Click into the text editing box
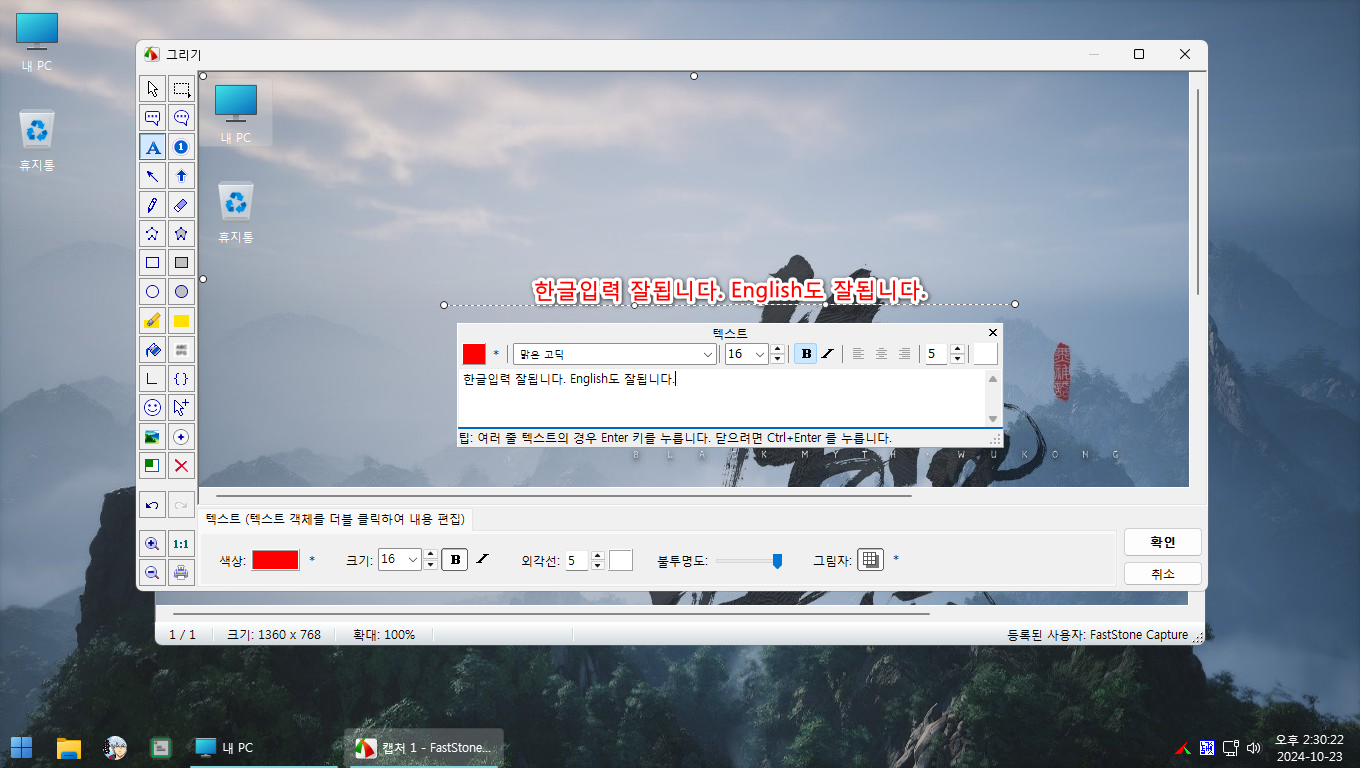The width and height of the screenshot is (1360, 768). 721,398
